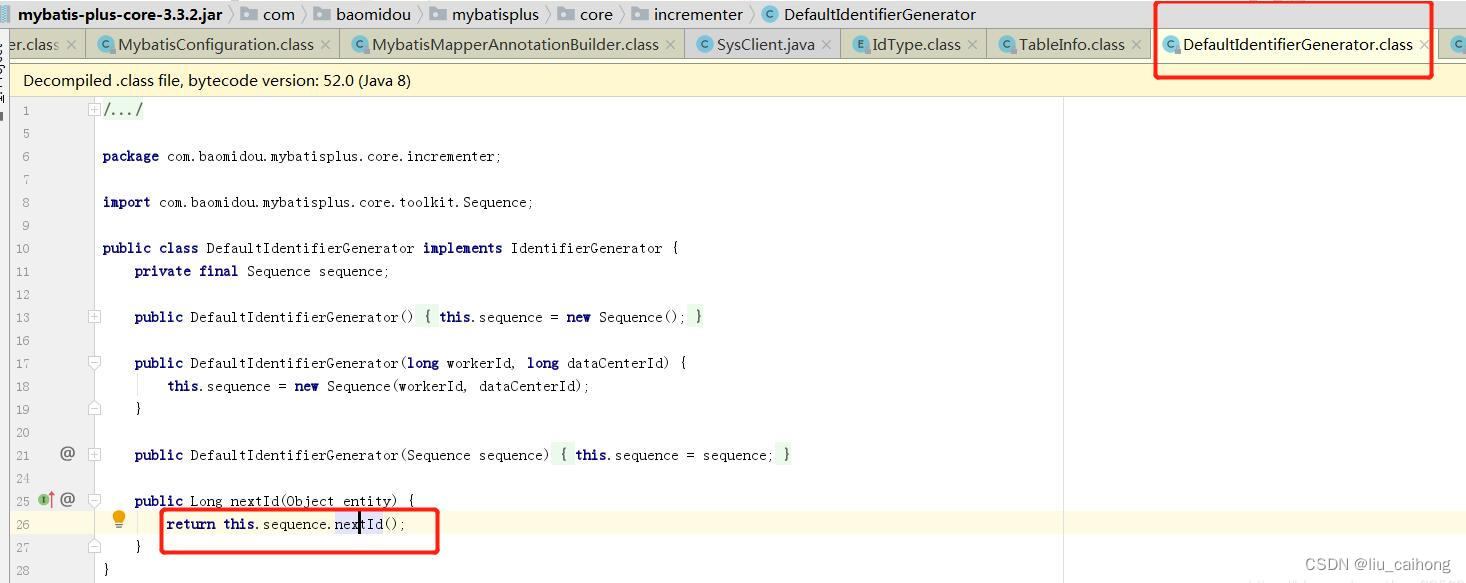This screenshot has width=1466, height=583.
Task: Click the folder icon before incrementer breadcrumb
Action: pyautogui.click(x=640, y=14)
